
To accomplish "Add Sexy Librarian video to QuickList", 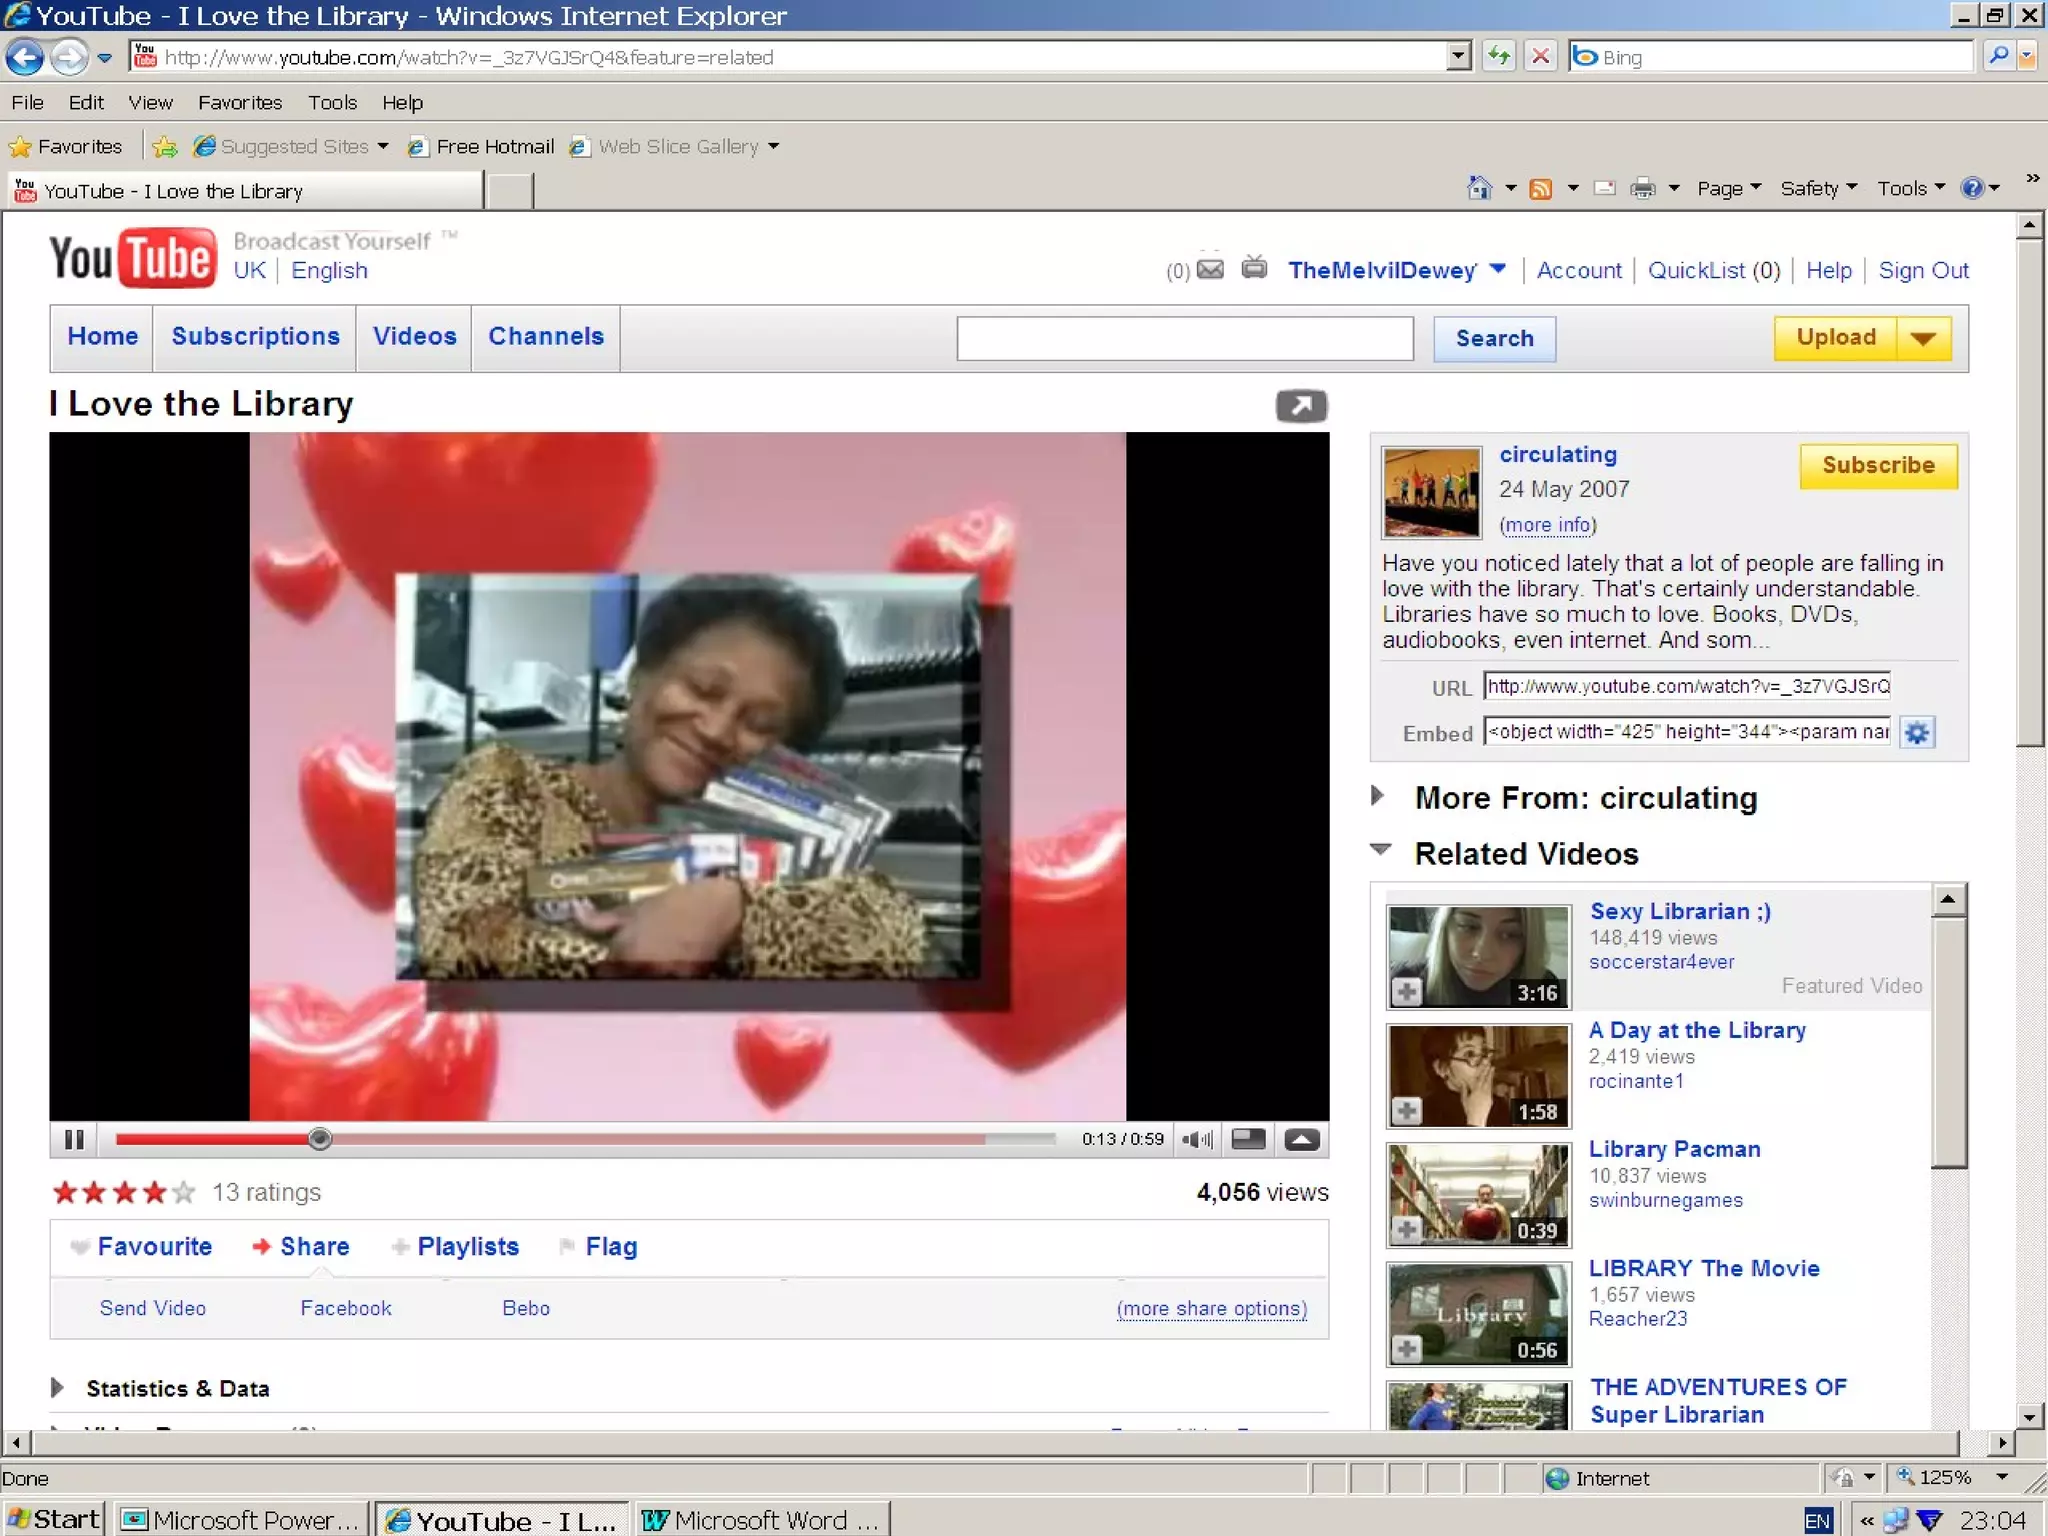I will [x=1407, y=991].
